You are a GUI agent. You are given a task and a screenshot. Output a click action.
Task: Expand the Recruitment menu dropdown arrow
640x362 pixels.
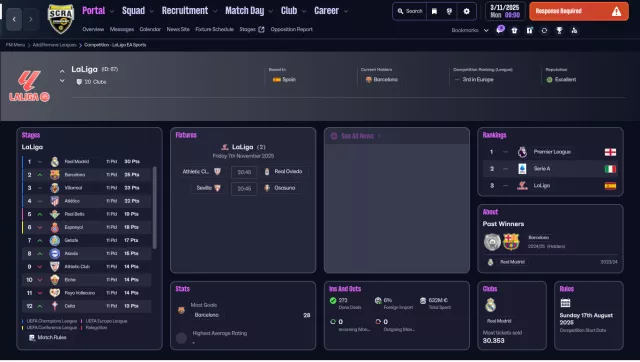coord(215,11)
